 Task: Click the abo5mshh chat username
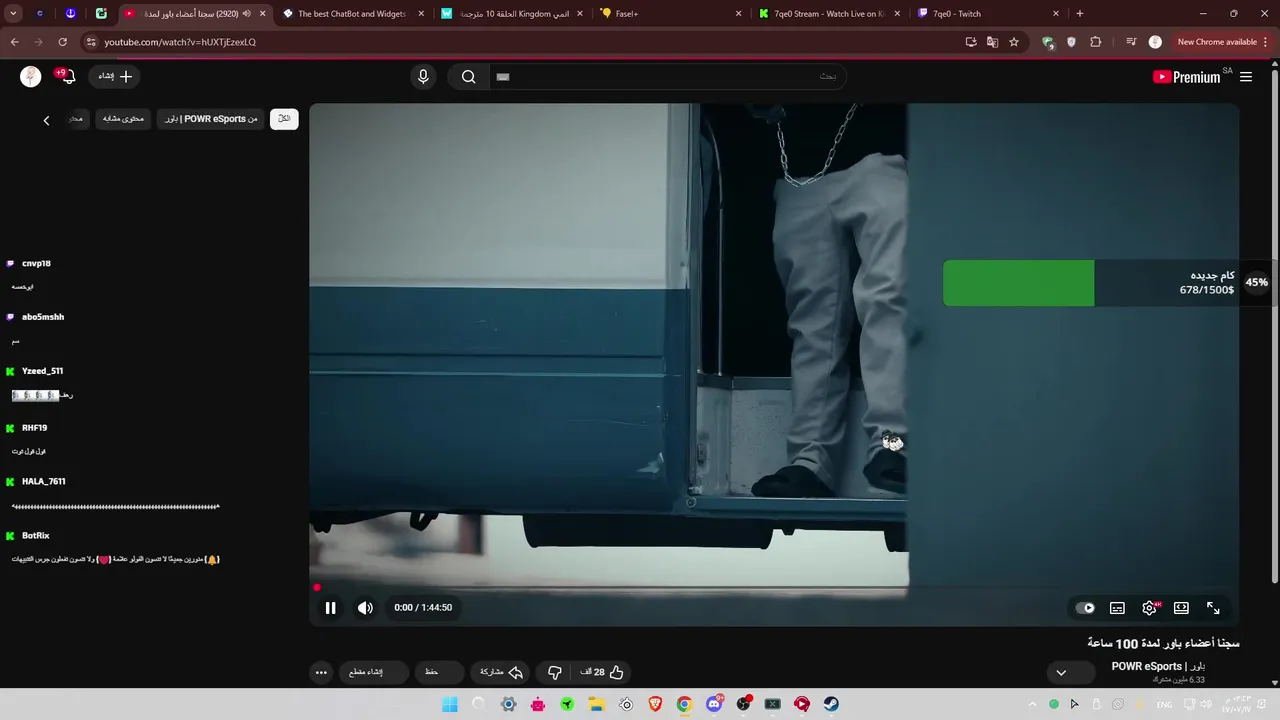(x=43, y=317)
